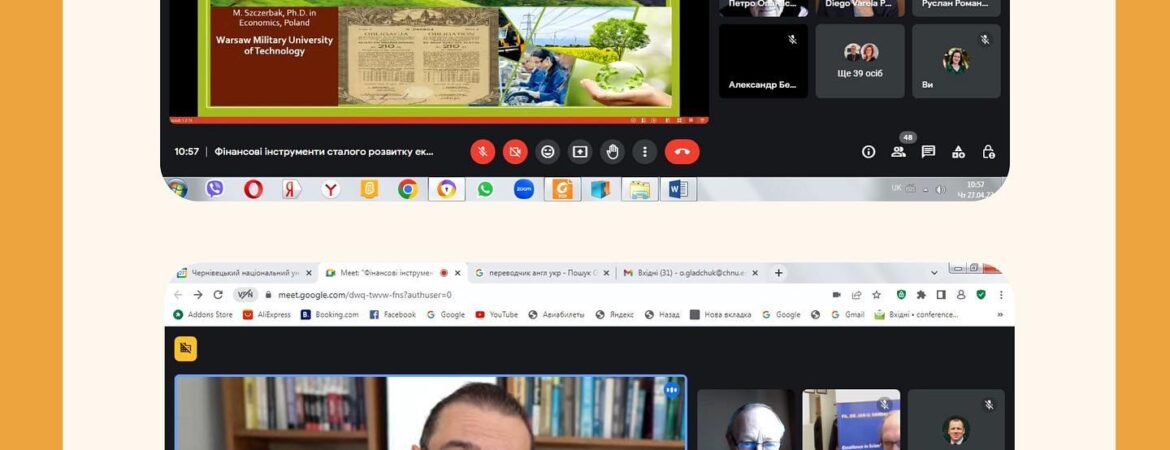Turn on the camera in the upper Meet call
The height and width of the screenshot is (450, 1170).
point(515,151)
